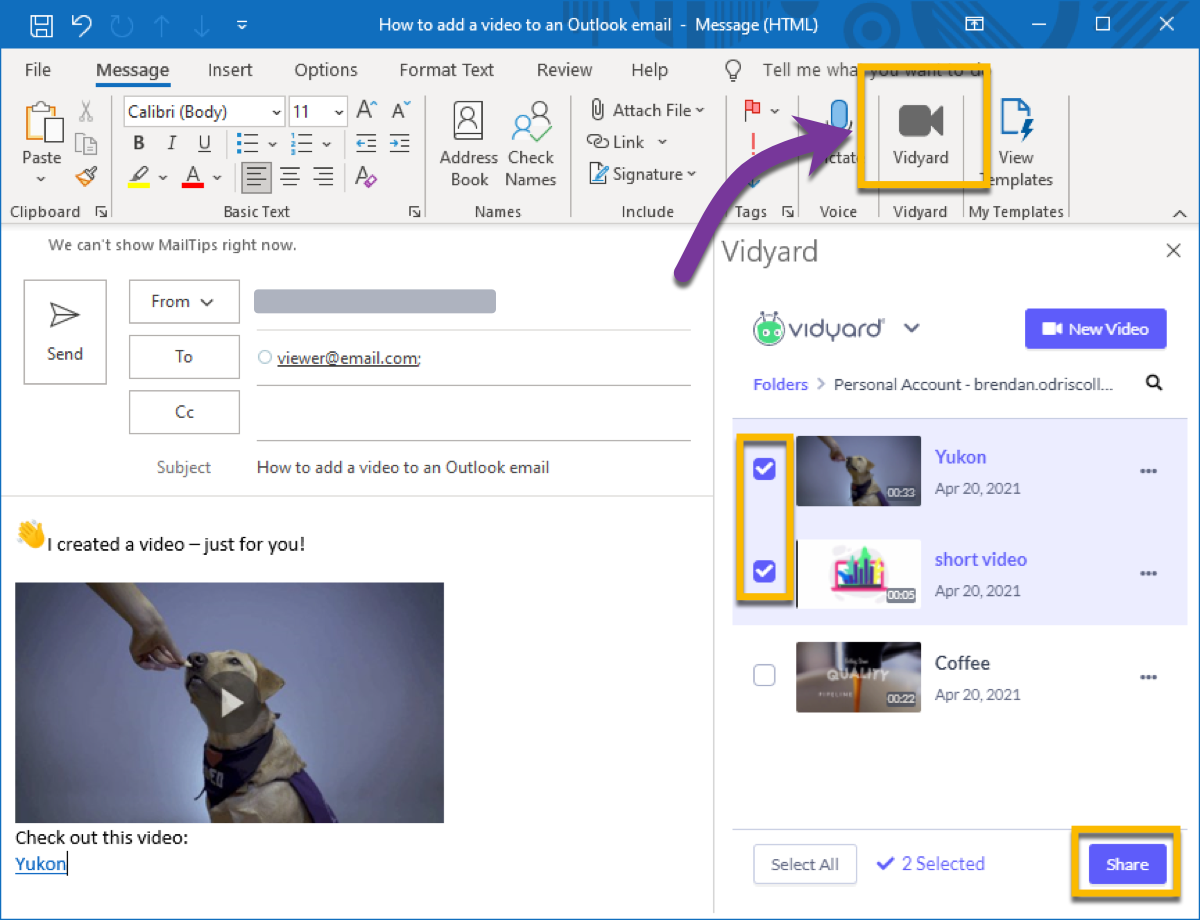Screen dimensions: 1200x920
Task: Open the Basic Text dialog launcher
Action: click(x=415, y=212)
